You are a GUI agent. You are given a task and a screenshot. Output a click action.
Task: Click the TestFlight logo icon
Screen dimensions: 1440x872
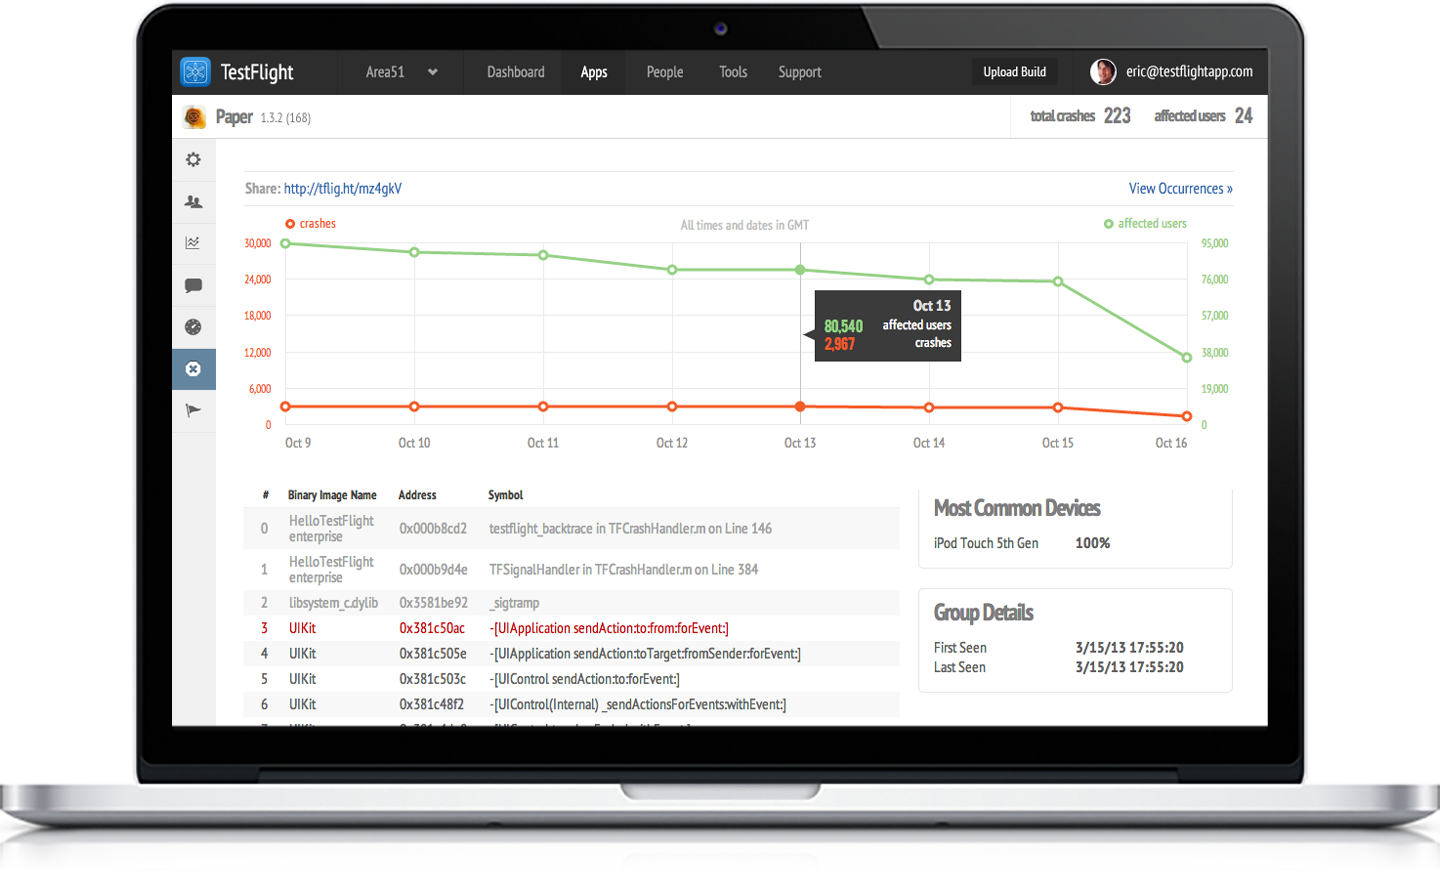coord(195,72)
